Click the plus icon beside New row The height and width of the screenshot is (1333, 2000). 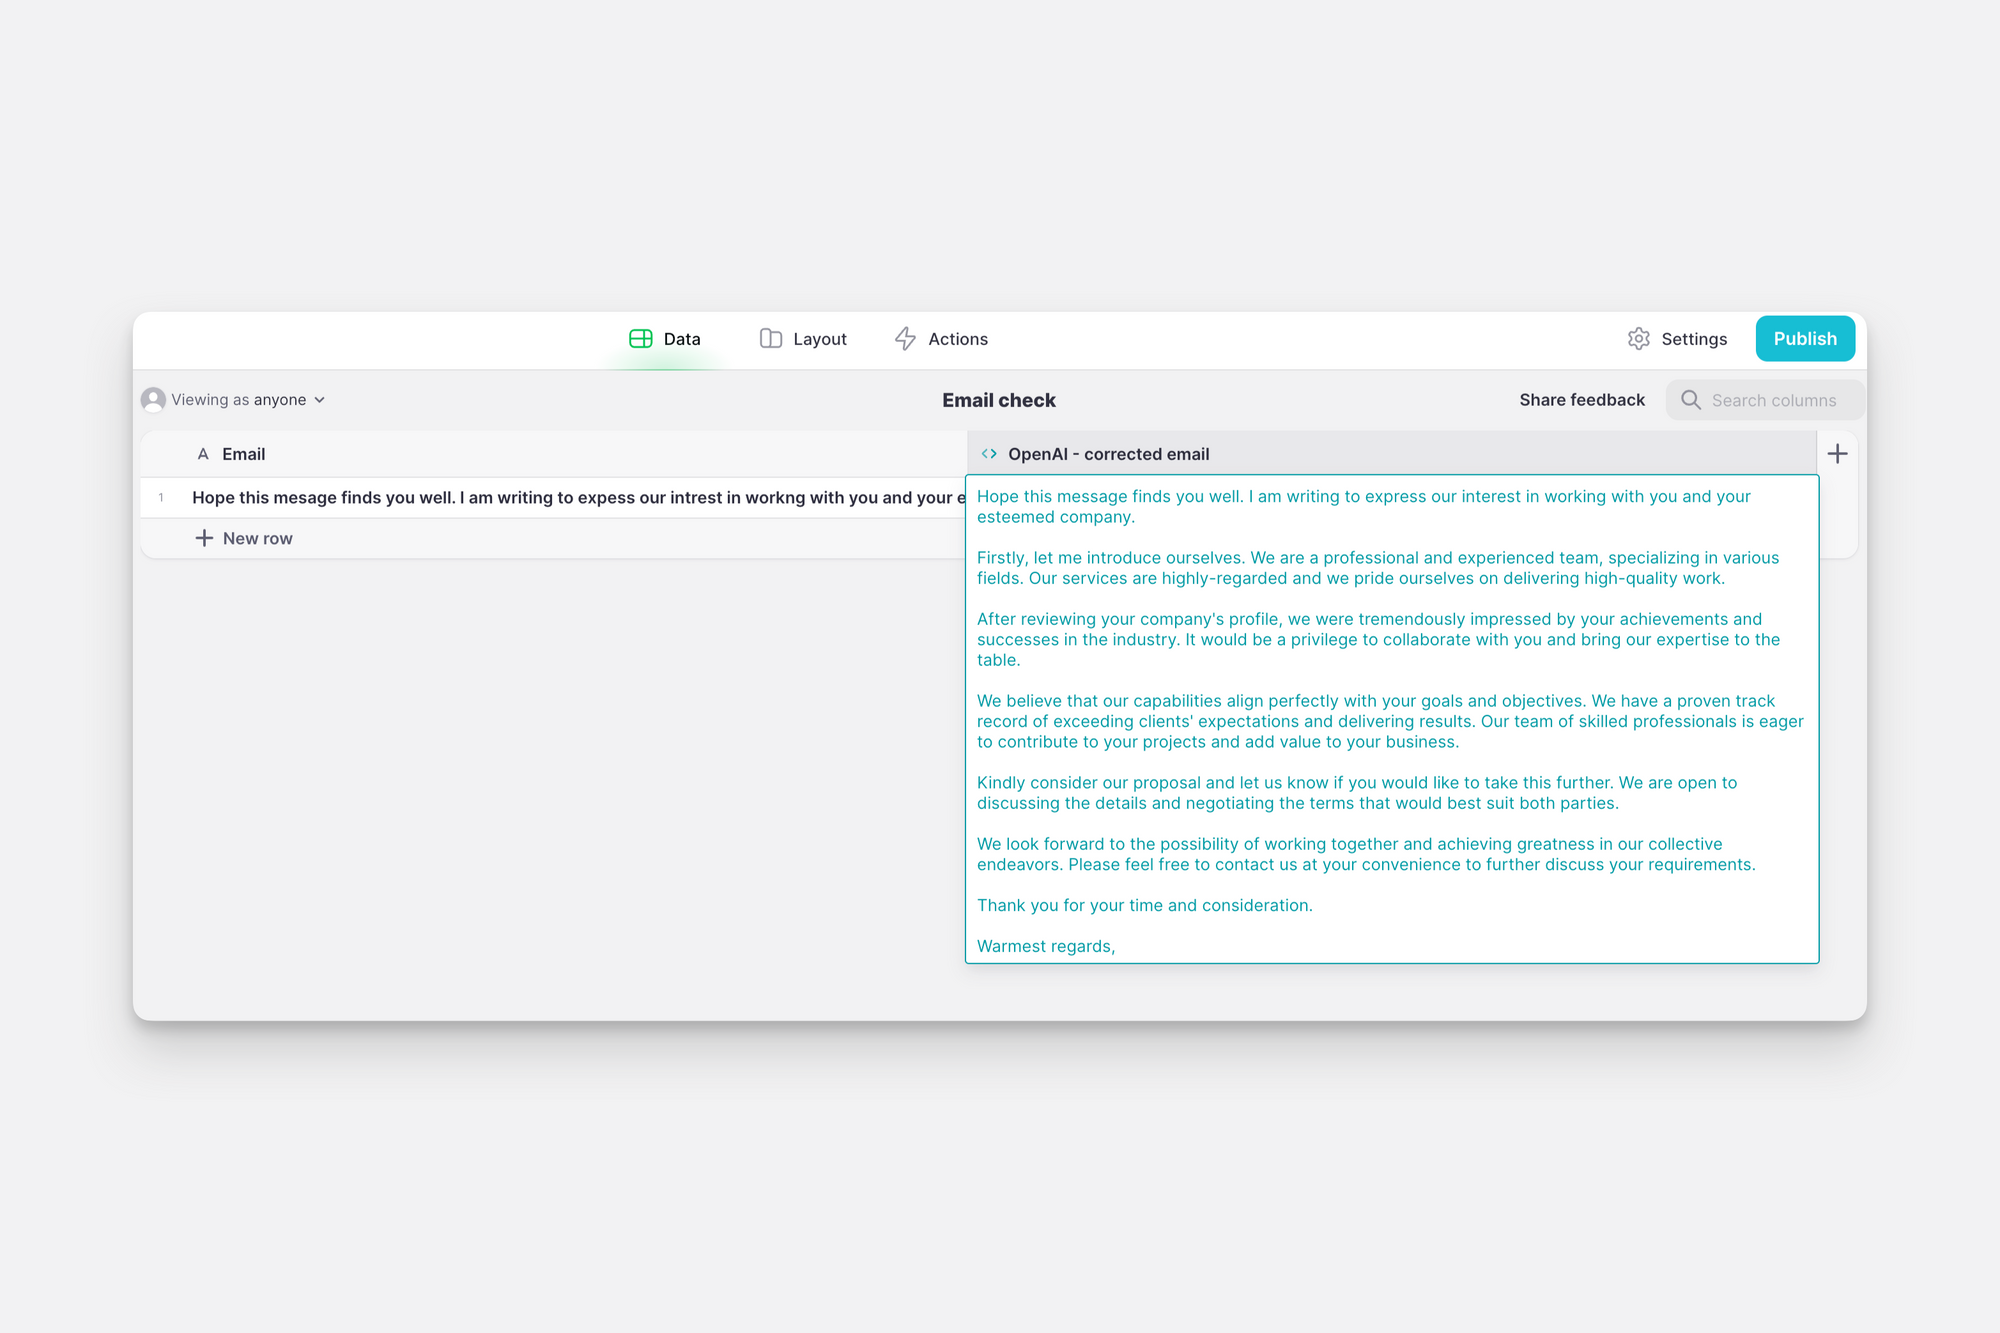[x=204, y=538]
